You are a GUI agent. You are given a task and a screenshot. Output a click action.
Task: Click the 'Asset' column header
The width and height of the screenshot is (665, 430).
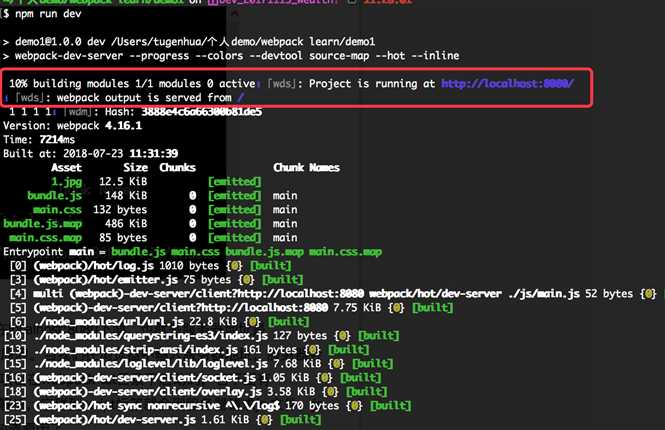67,168
